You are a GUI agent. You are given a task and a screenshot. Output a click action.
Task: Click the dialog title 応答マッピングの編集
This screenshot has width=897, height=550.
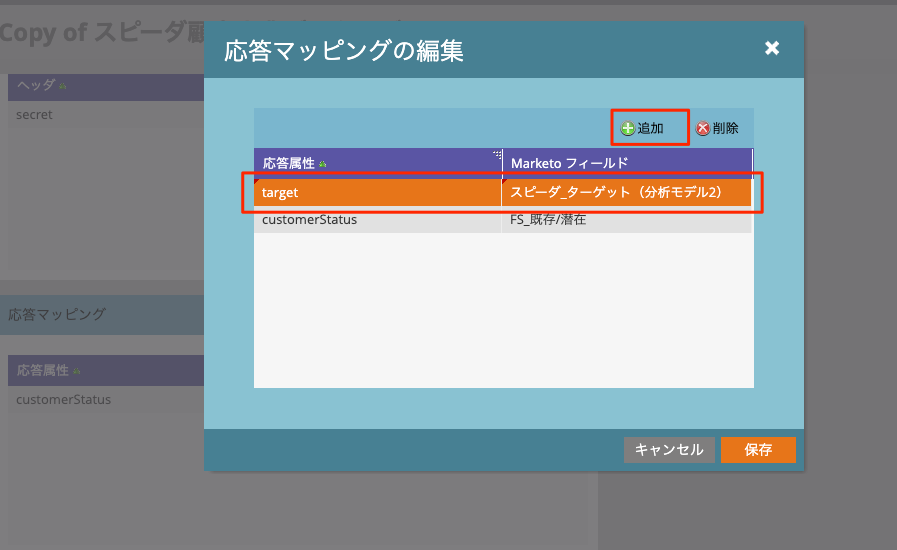(344, 51)
